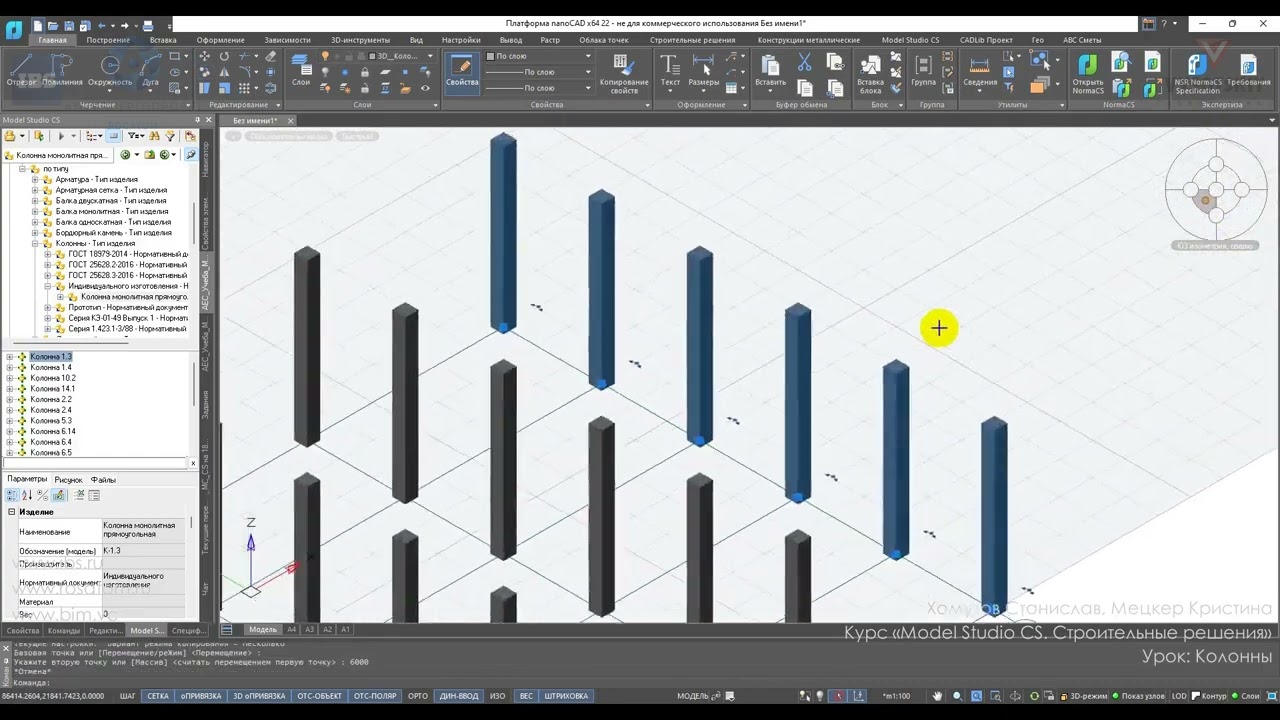Click the Контур status button

(x=1209, y=696)
